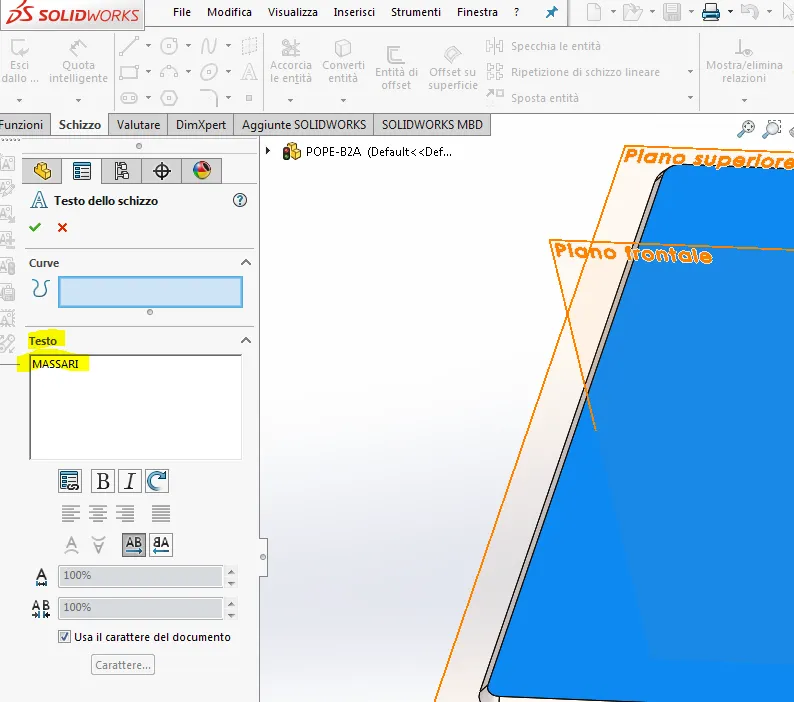Select the Circle sketch tool
The height and width of the screenshot is (702, 794).
point(169,46)
